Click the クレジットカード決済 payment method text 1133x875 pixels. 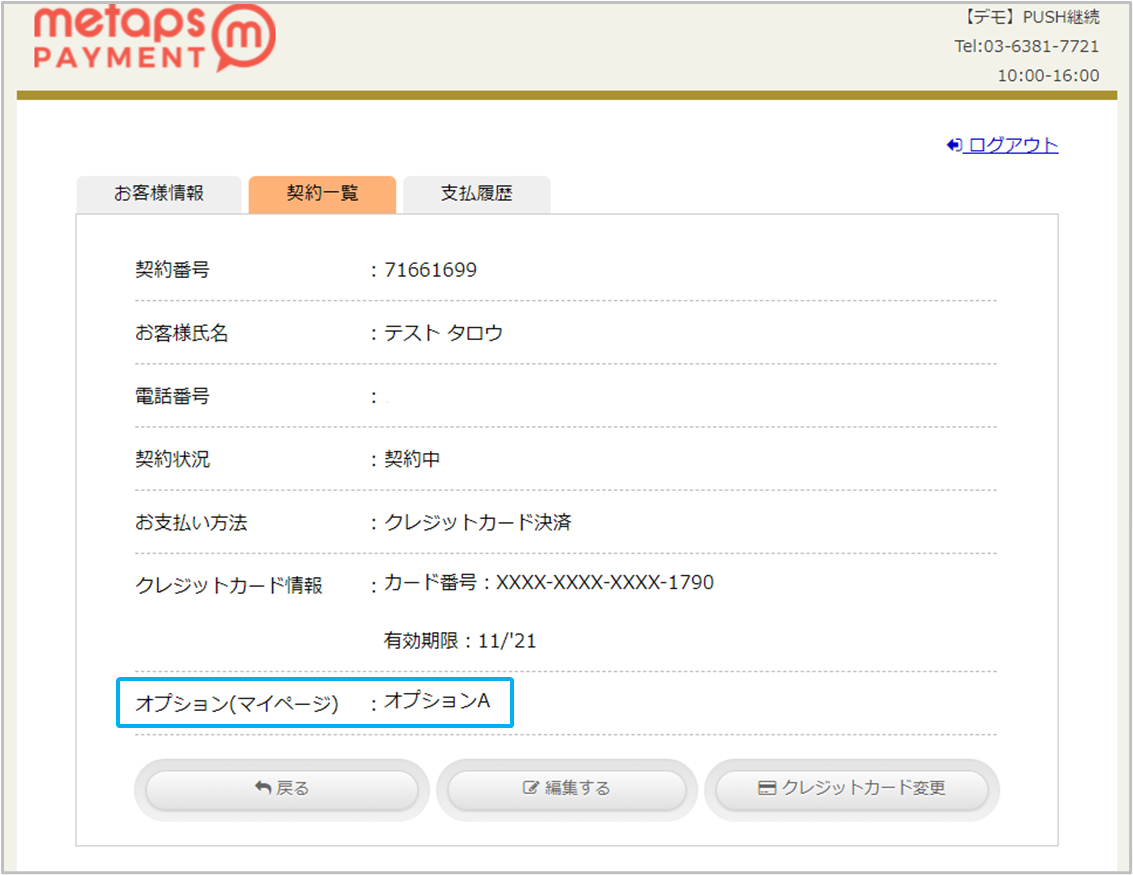click(x=477, y=523)
